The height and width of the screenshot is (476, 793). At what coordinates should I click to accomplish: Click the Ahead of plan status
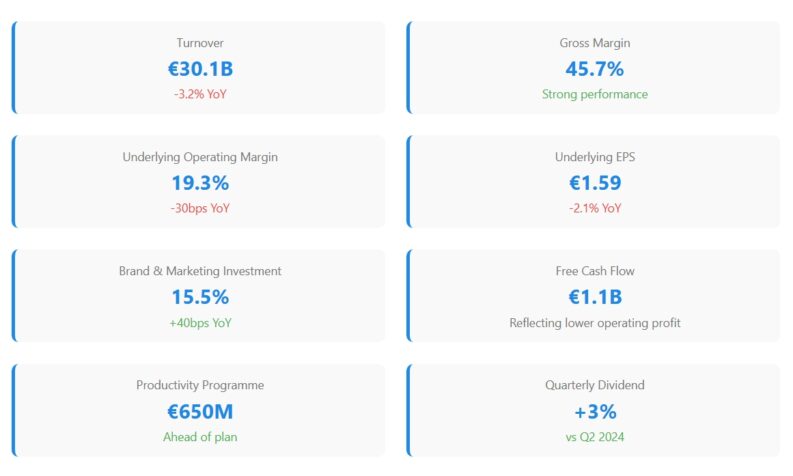pyautogui.click(x=200, y=436)
